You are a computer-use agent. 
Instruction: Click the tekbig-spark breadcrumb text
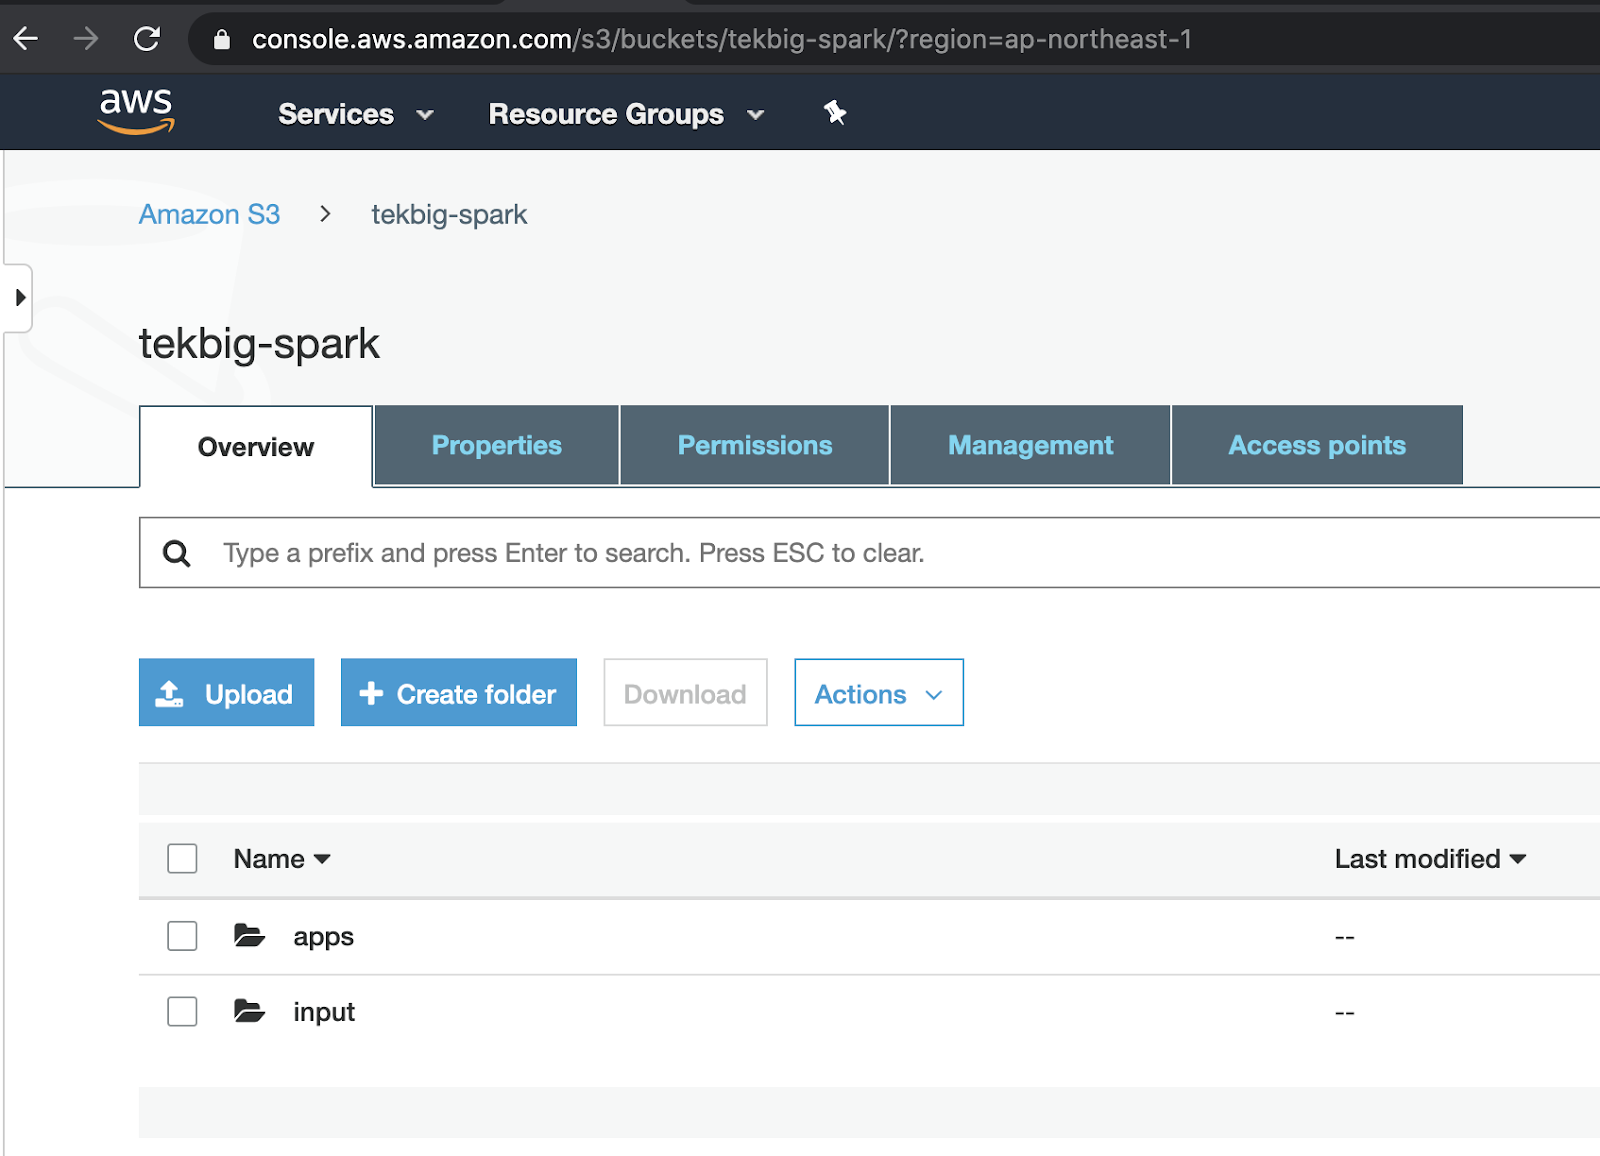(449, 215)
